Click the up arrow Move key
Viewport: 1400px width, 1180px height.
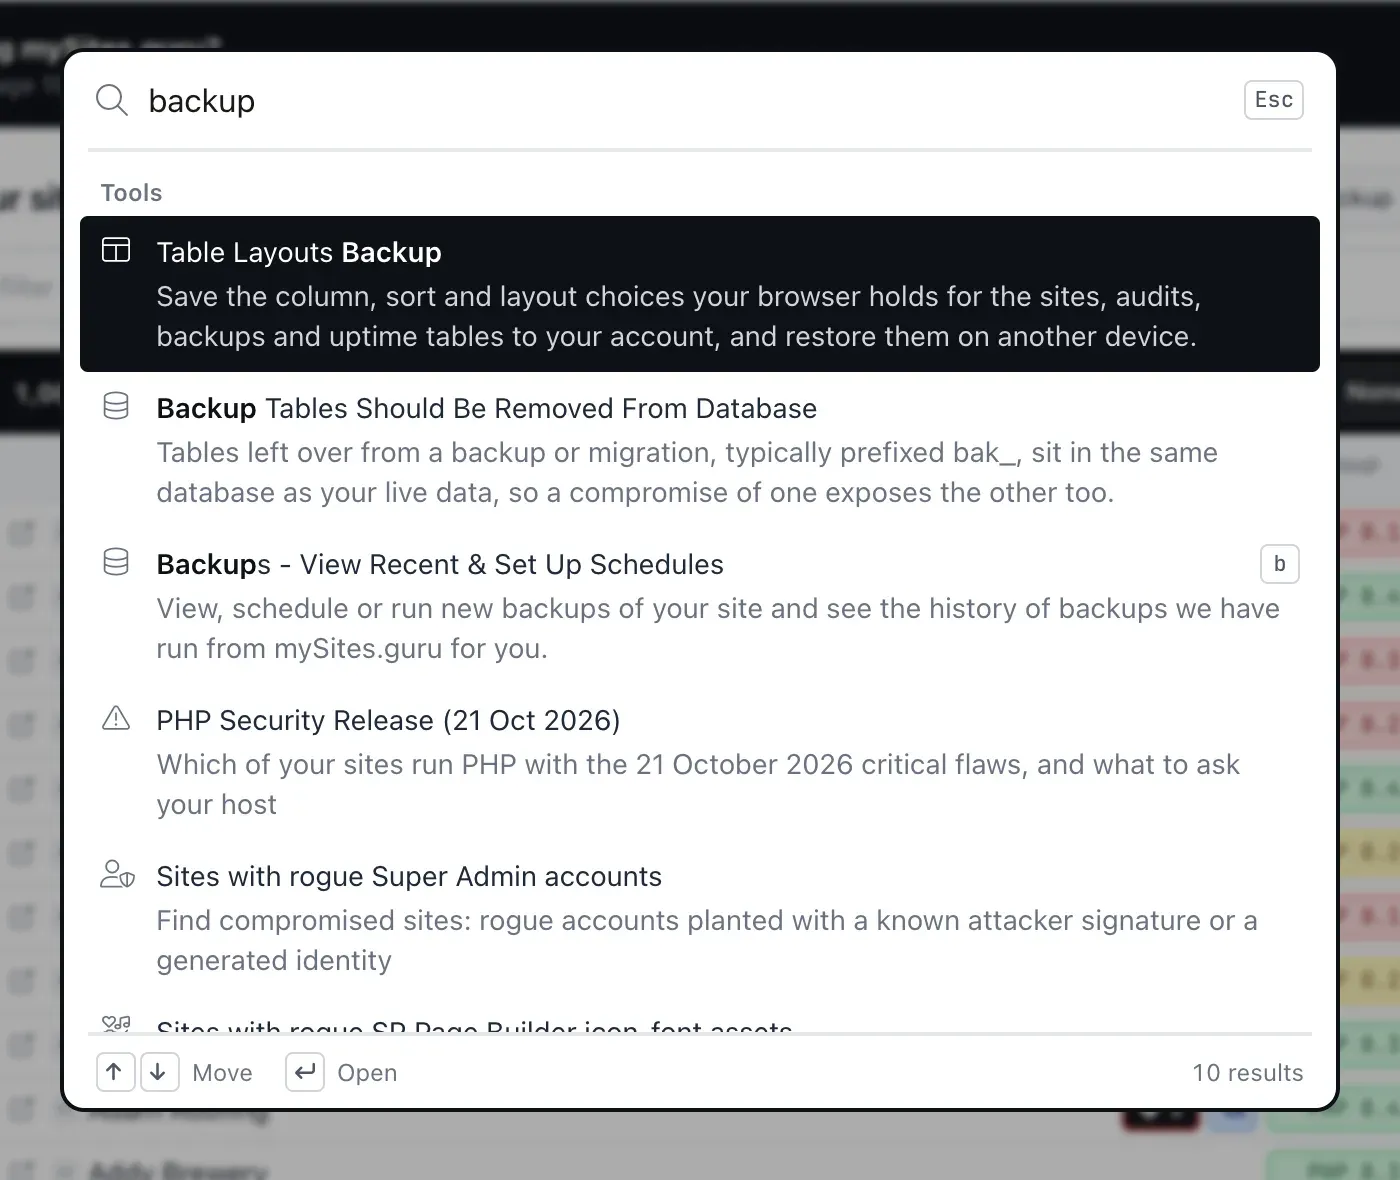pos(115,1072)
